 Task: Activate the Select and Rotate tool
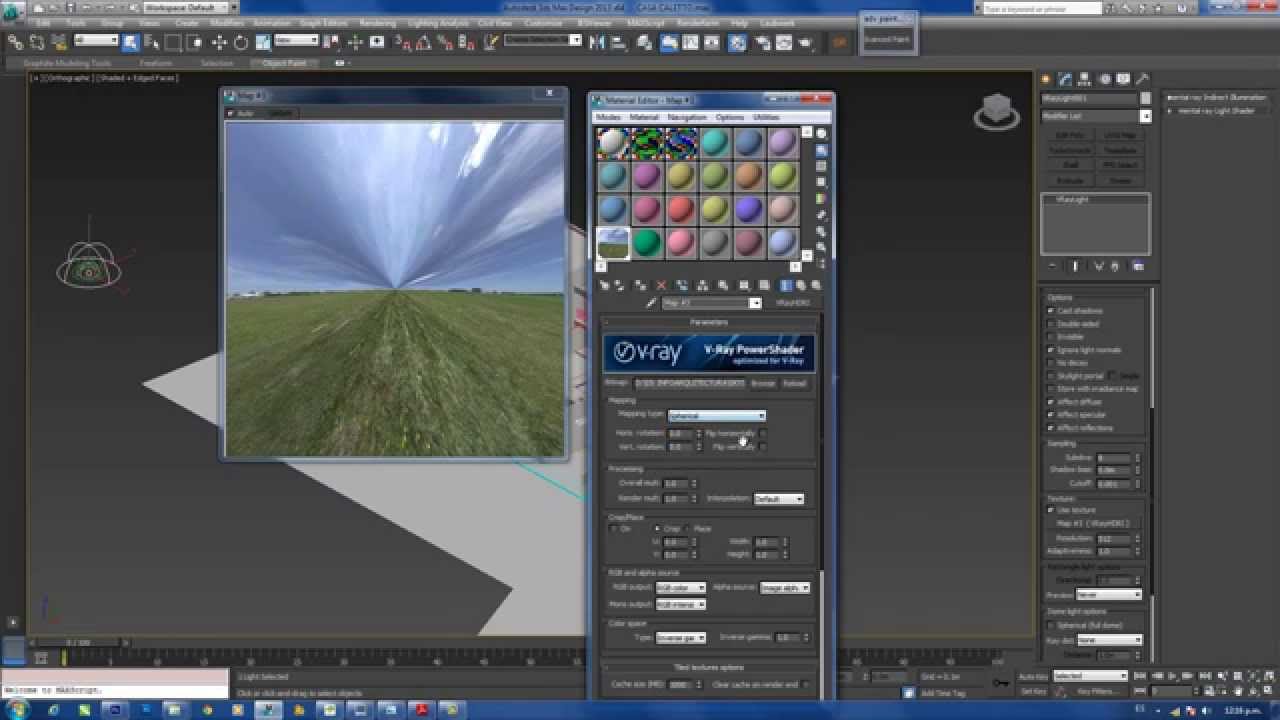pos(241,43)
